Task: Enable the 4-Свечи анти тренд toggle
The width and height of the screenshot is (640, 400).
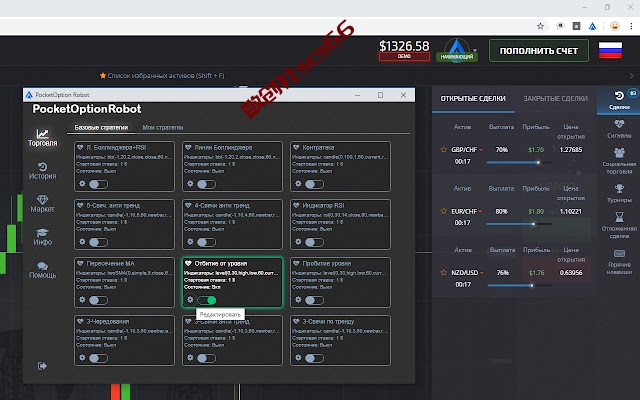Action: [x=207, y=242]
